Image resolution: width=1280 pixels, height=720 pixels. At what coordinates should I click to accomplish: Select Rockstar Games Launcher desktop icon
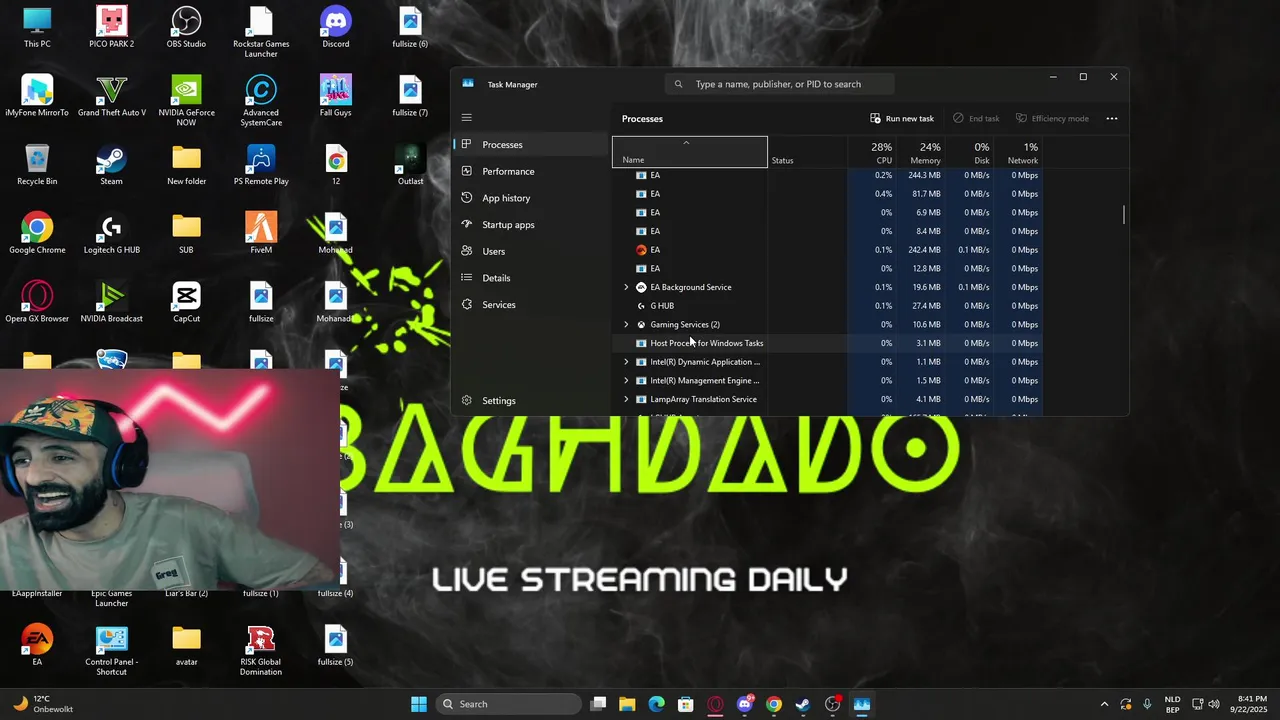point(261,32)
